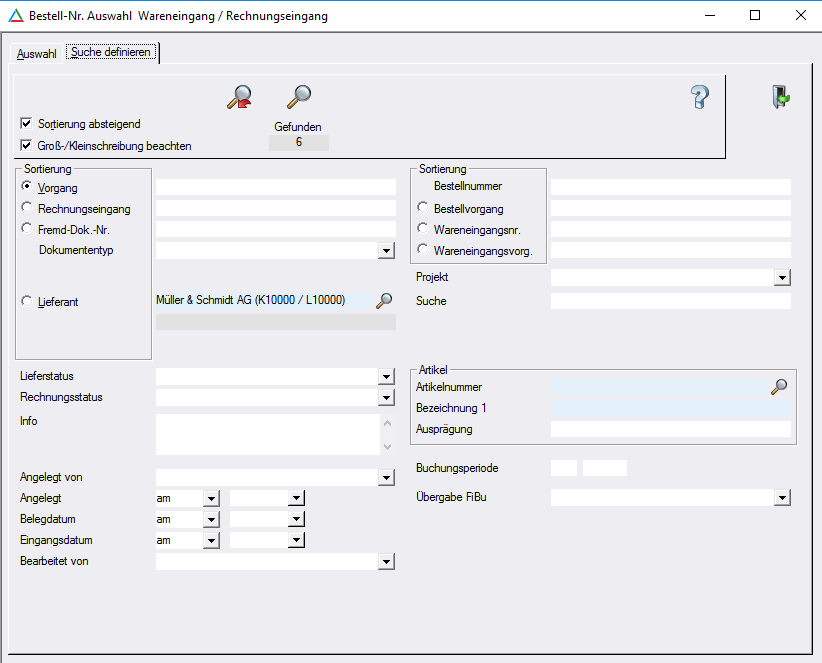Click into the Suche text field

click(x=670, y=301)
